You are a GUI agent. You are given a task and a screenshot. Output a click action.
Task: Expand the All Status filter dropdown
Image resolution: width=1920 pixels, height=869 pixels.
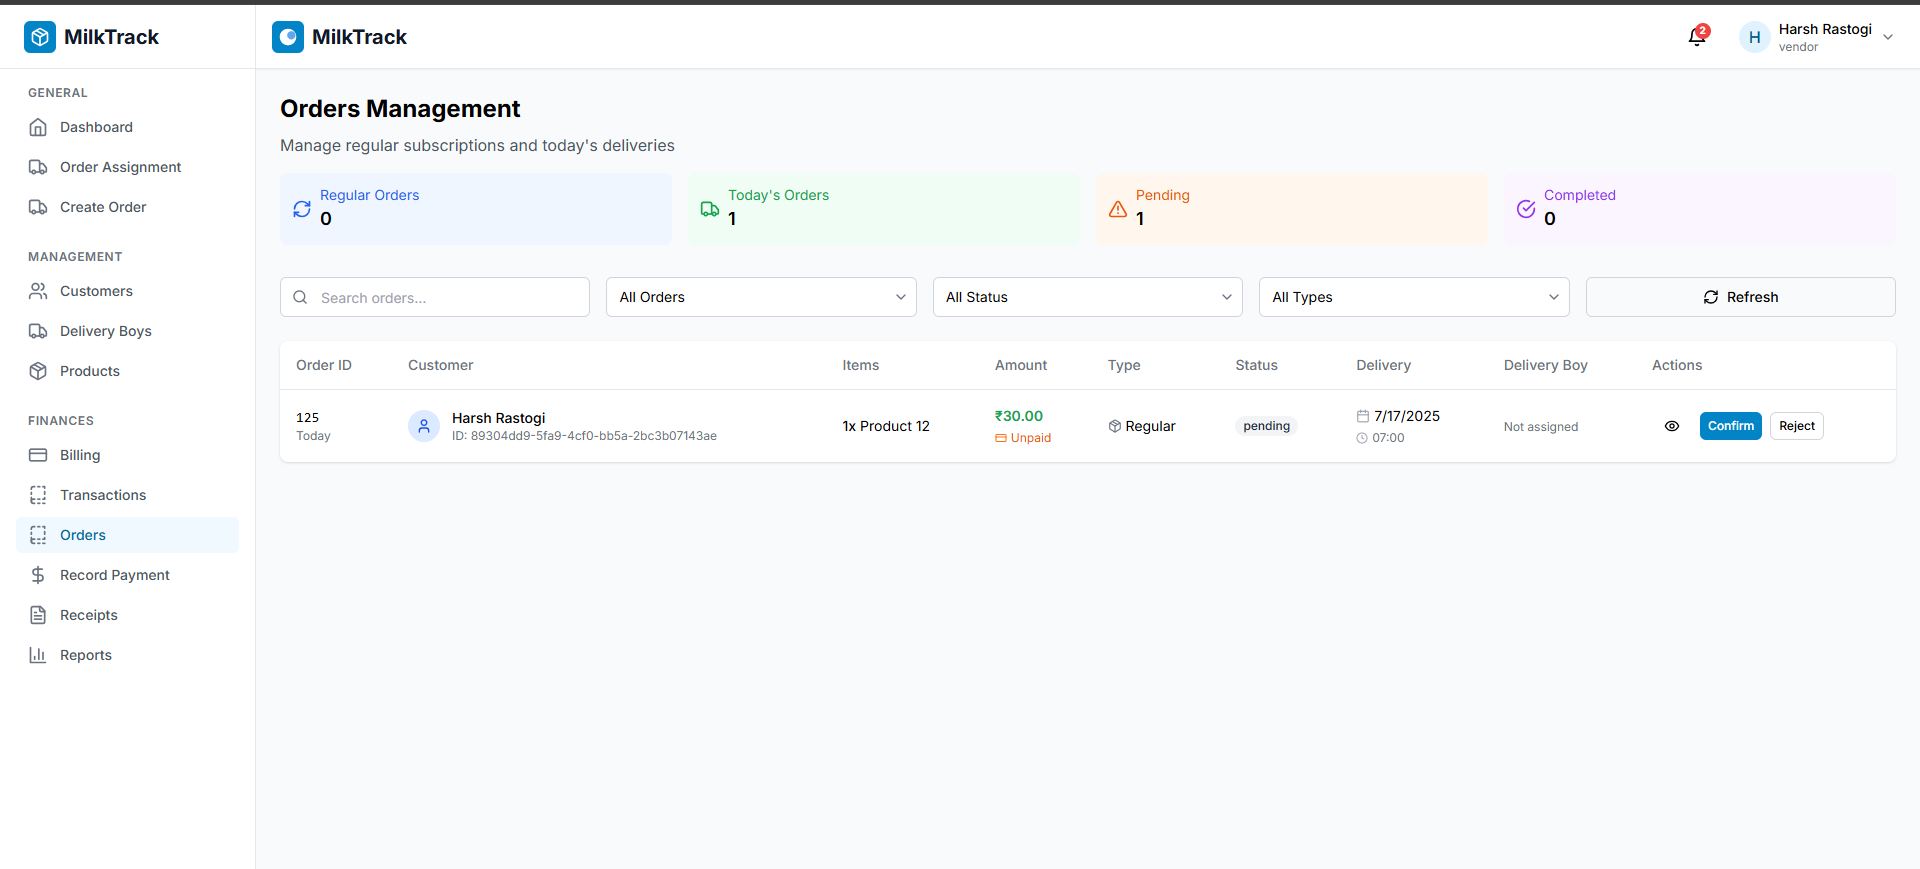click(x=1087, y=297)
